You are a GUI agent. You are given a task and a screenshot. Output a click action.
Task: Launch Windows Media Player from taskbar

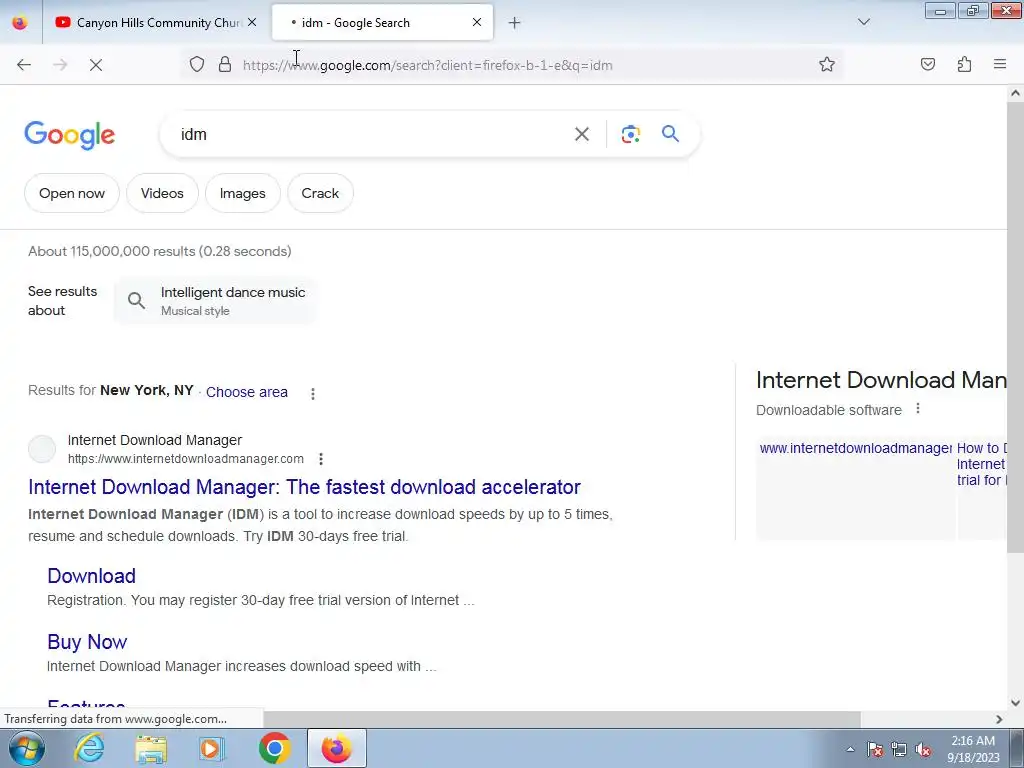pos(212,748)
